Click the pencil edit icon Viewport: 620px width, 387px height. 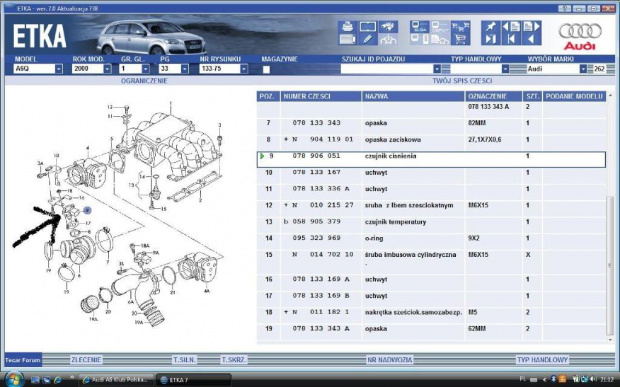pos(367,39)
